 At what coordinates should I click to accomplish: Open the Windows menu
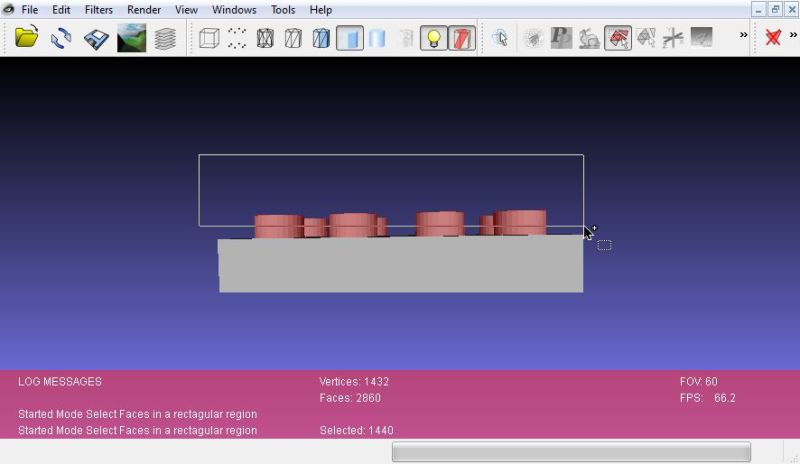(x=234, y=10)
